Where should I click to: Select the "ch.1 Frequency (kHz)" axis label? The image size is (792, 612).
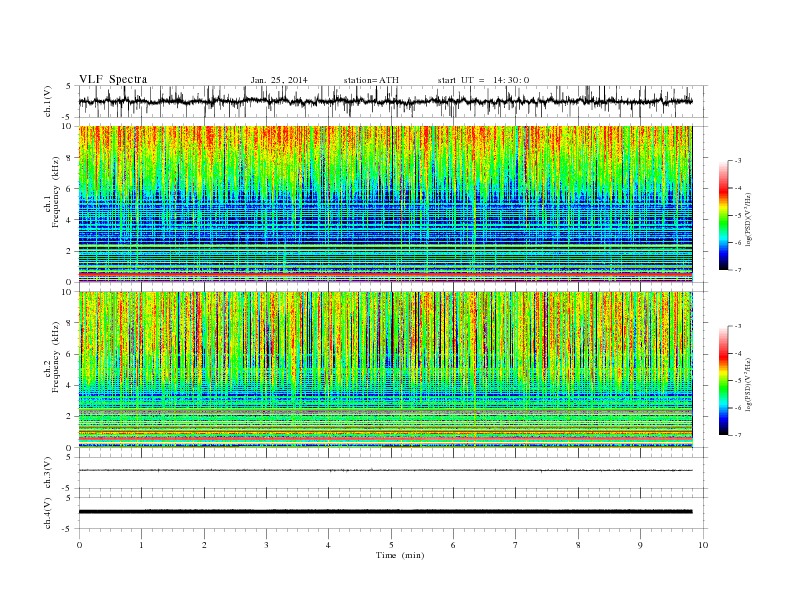point(52,192)
